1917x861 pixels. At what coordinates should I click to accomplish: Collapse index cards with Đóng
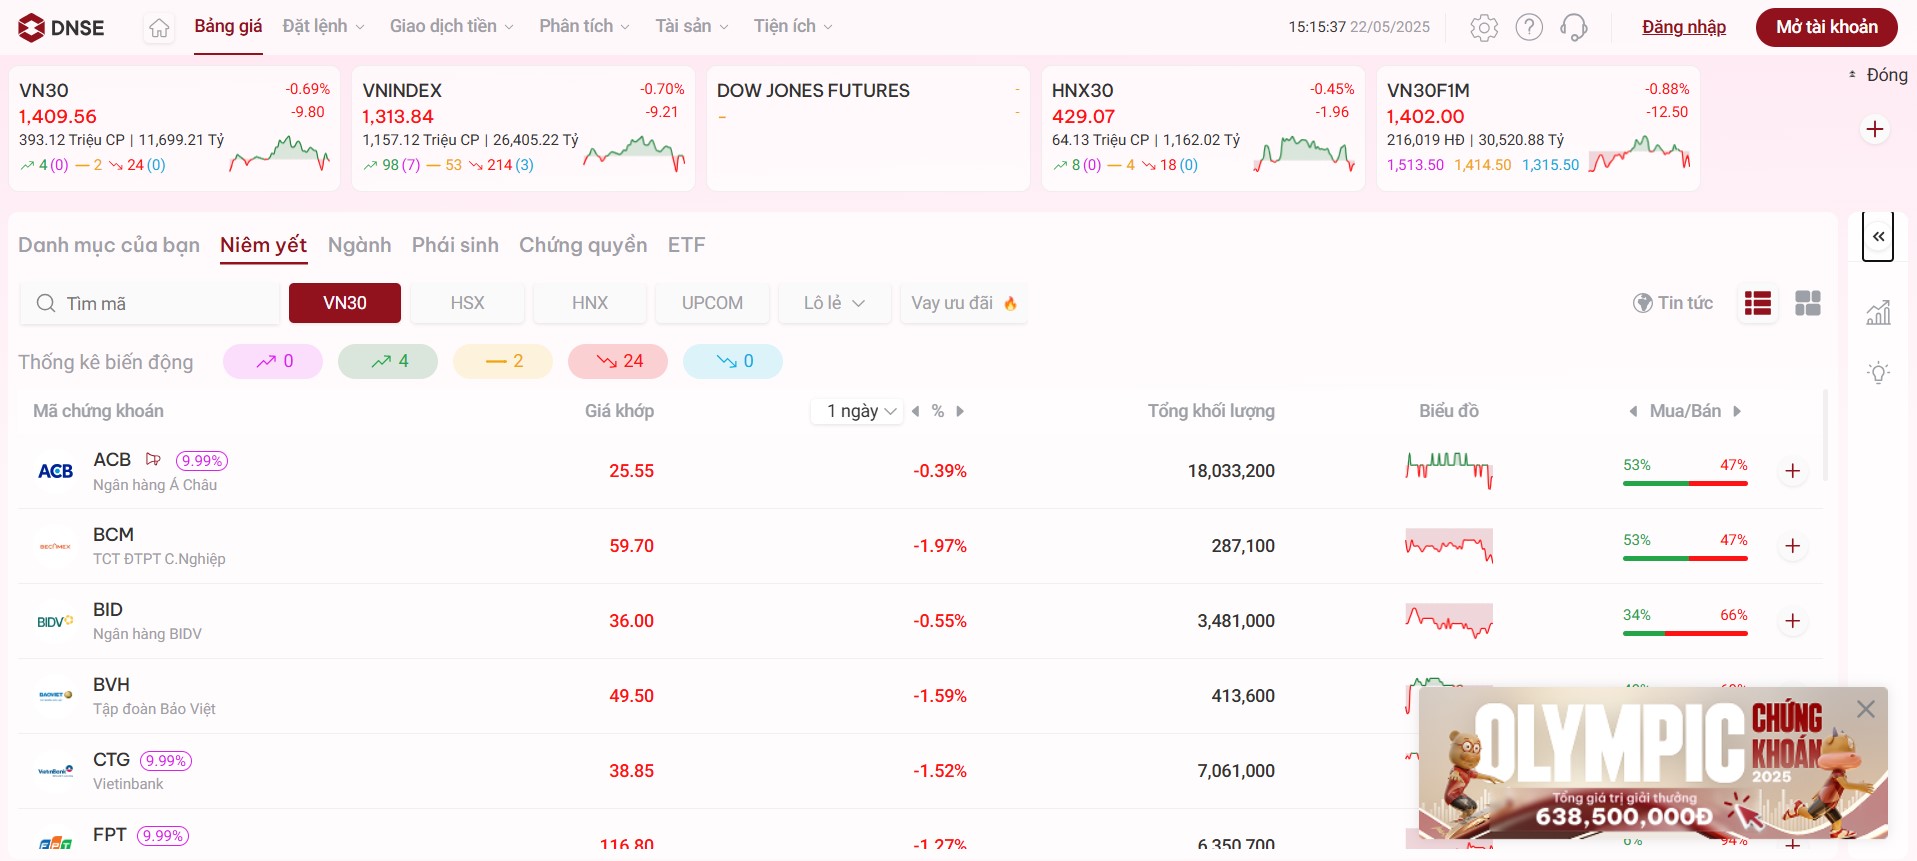(x=1877, y=75)
